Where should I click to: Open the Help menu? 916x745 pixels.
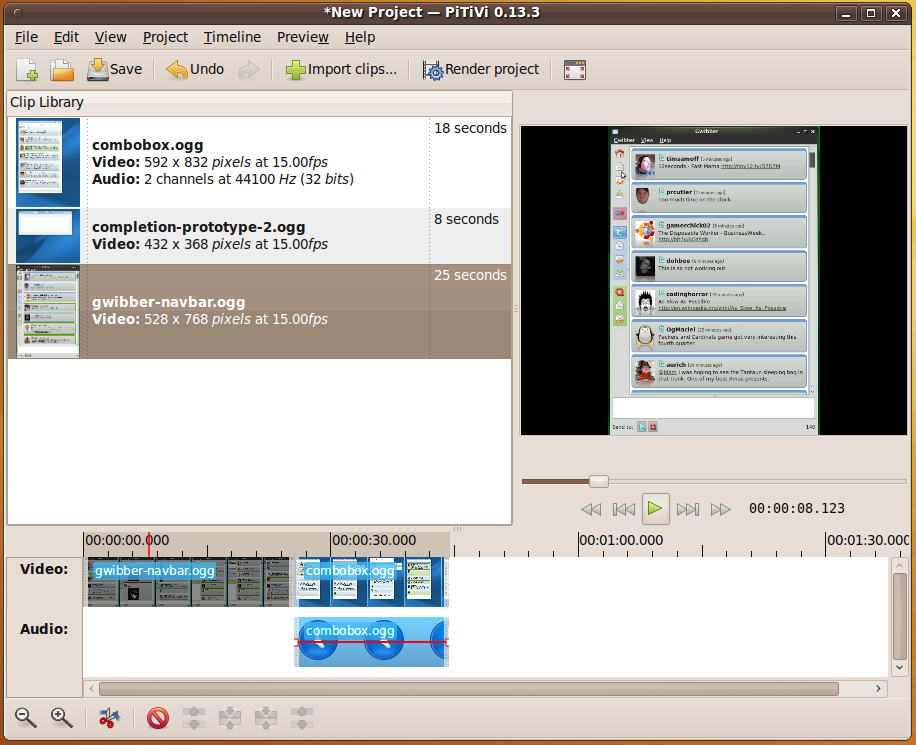[360, 37]
